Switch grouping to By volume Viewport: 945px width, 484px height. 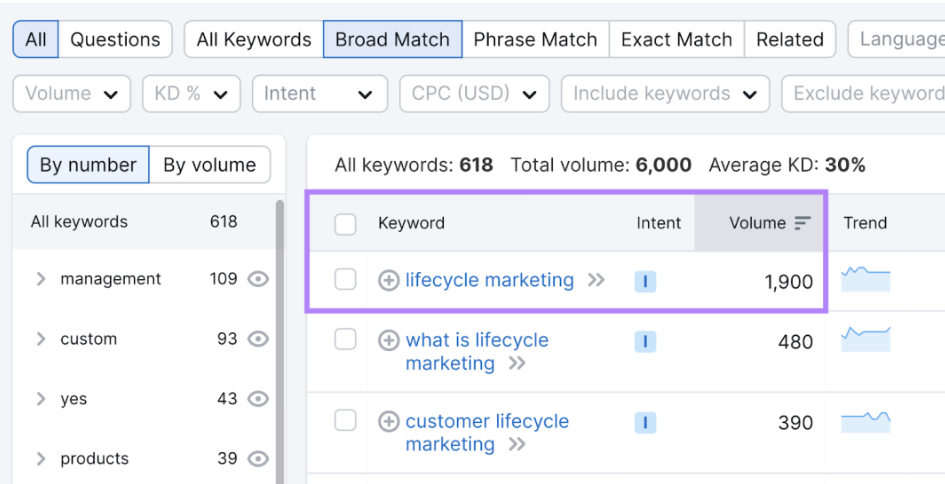[x=210, y=165]
